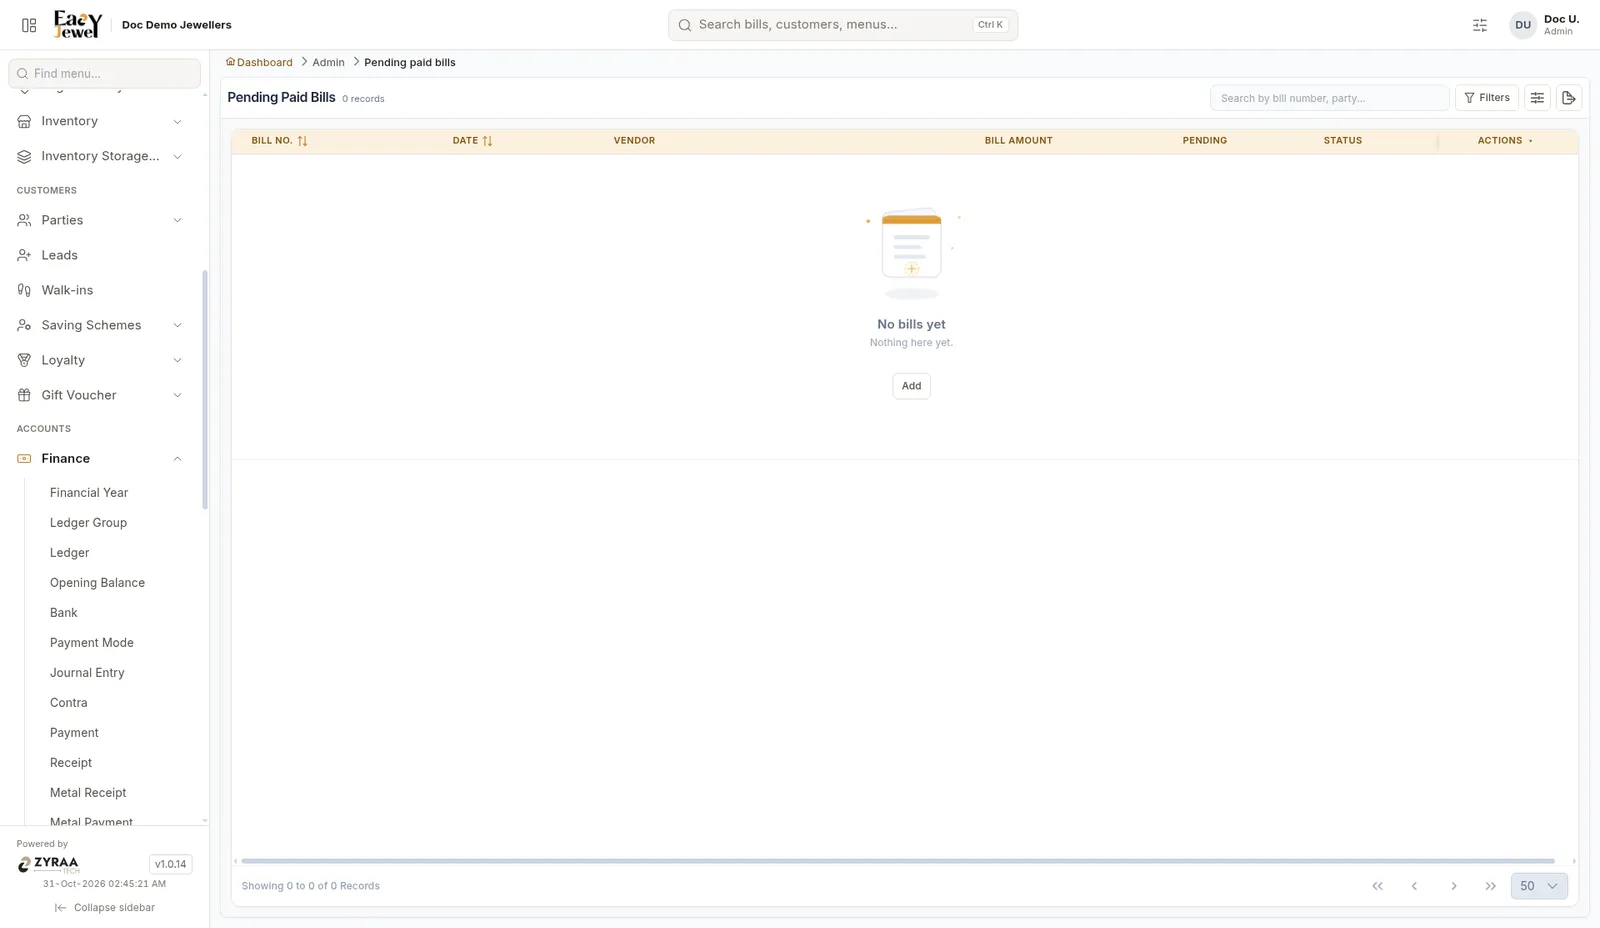Open column settings icon next to Filters
The height and width of the screenshot is (928, 1600).
(x=1537, y=98)
